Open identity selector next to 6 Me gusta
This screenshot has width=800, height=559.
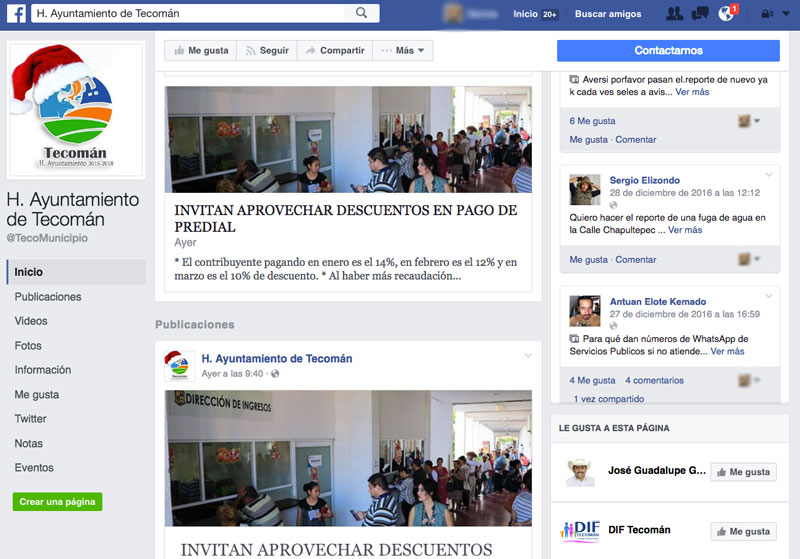coord(748,121)
